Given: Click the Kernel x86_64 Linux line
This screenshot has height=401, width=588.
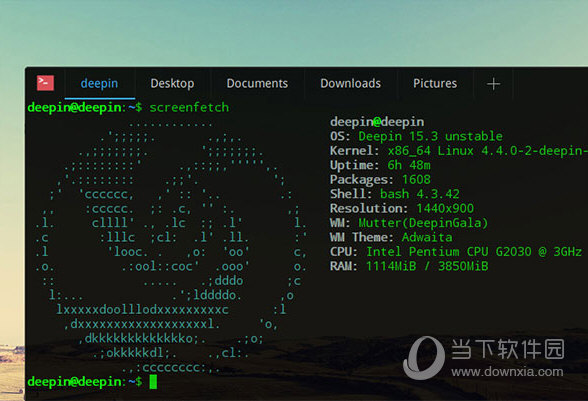Looking at the screenshot, I should 459,151.
